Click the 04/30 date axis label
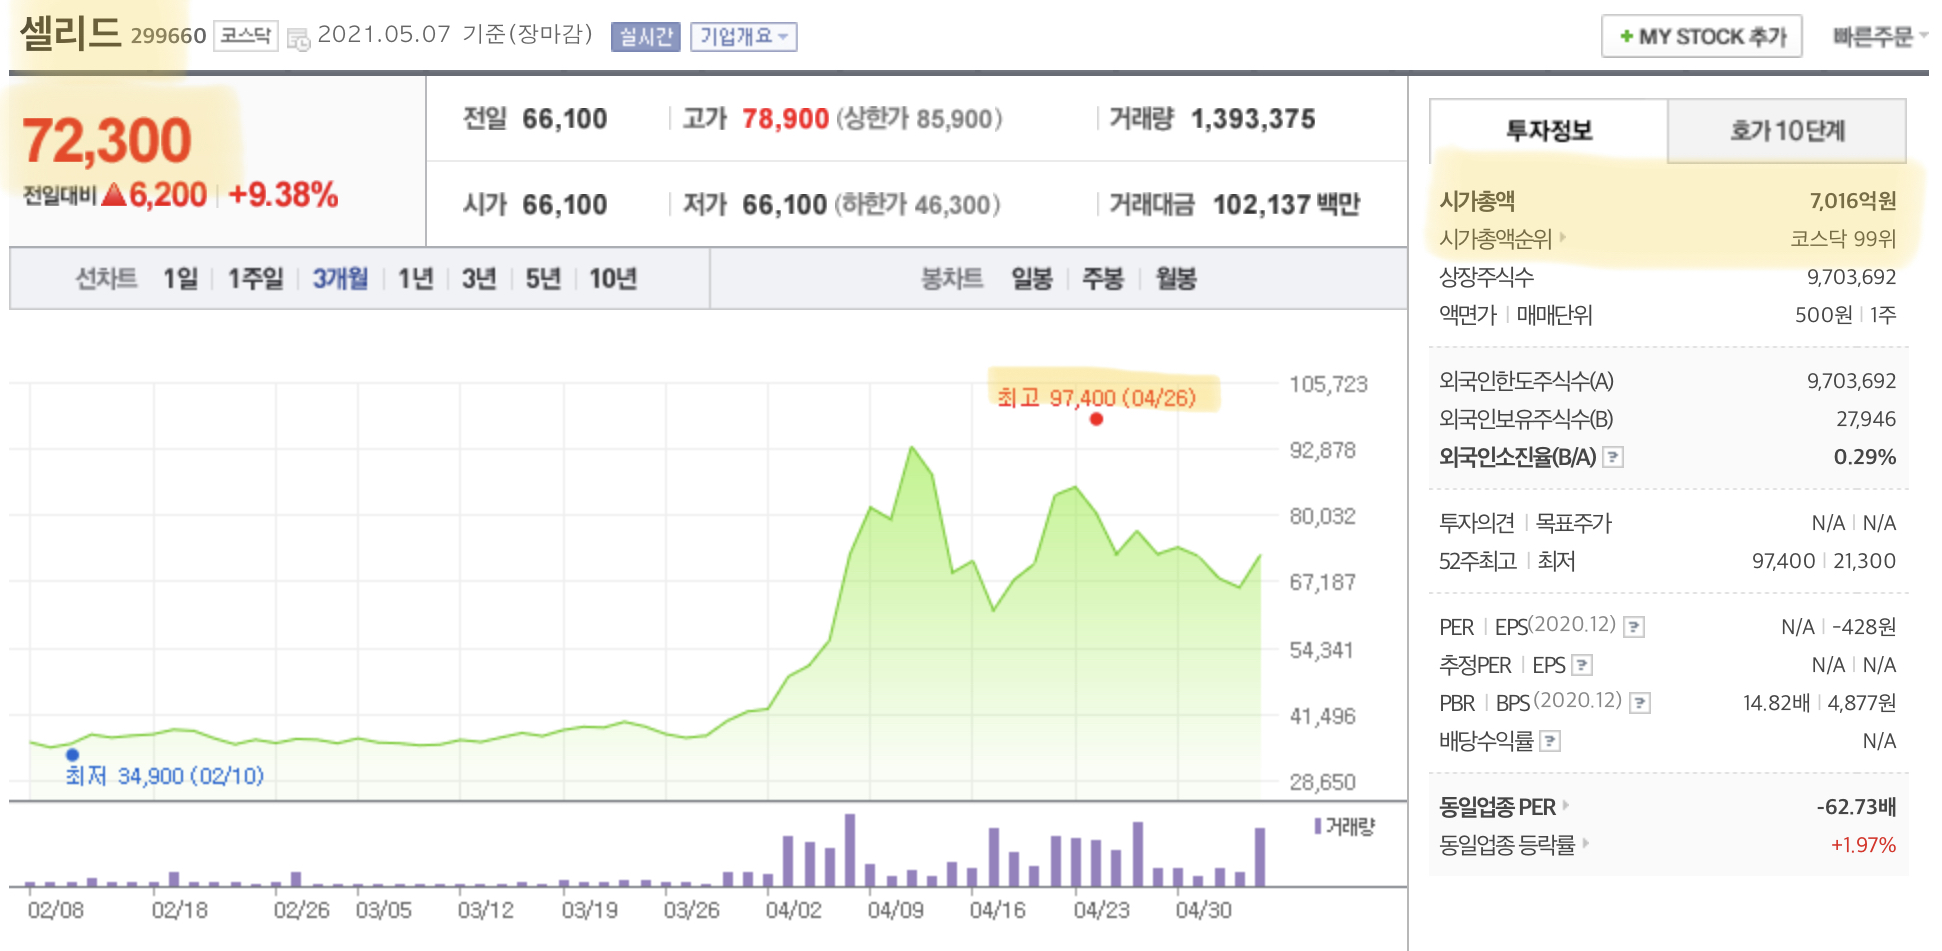The image size is (1942, 951). 1203,910
